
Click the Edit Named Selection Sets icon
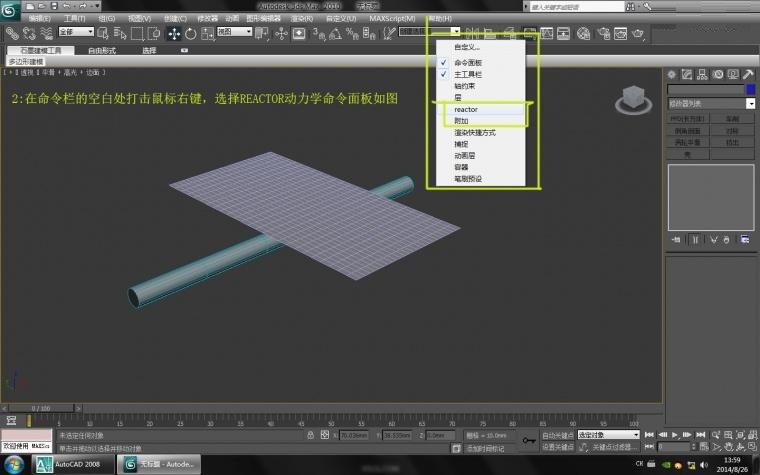389,33
